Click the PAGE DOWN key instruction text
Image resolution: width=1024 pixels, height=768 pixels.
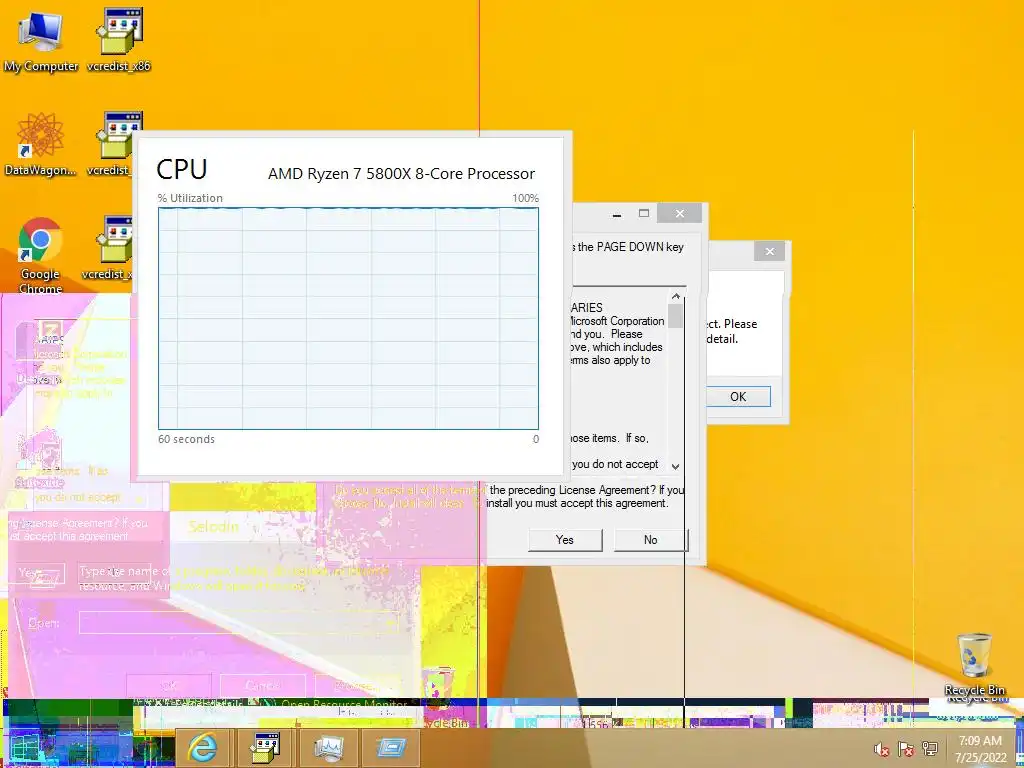pyautogui.click(x=628, y=247)
